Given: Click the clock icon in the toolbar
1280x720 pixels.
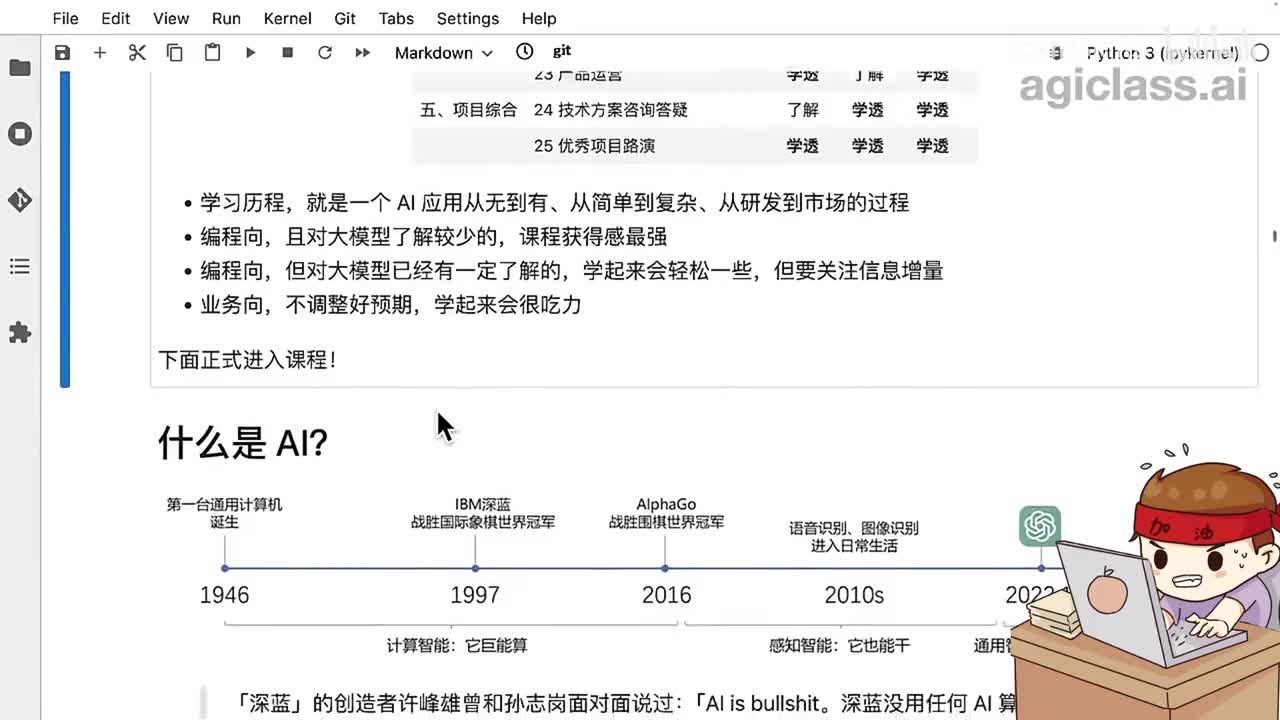Looking at the screenshot, I should pos(525,51).
